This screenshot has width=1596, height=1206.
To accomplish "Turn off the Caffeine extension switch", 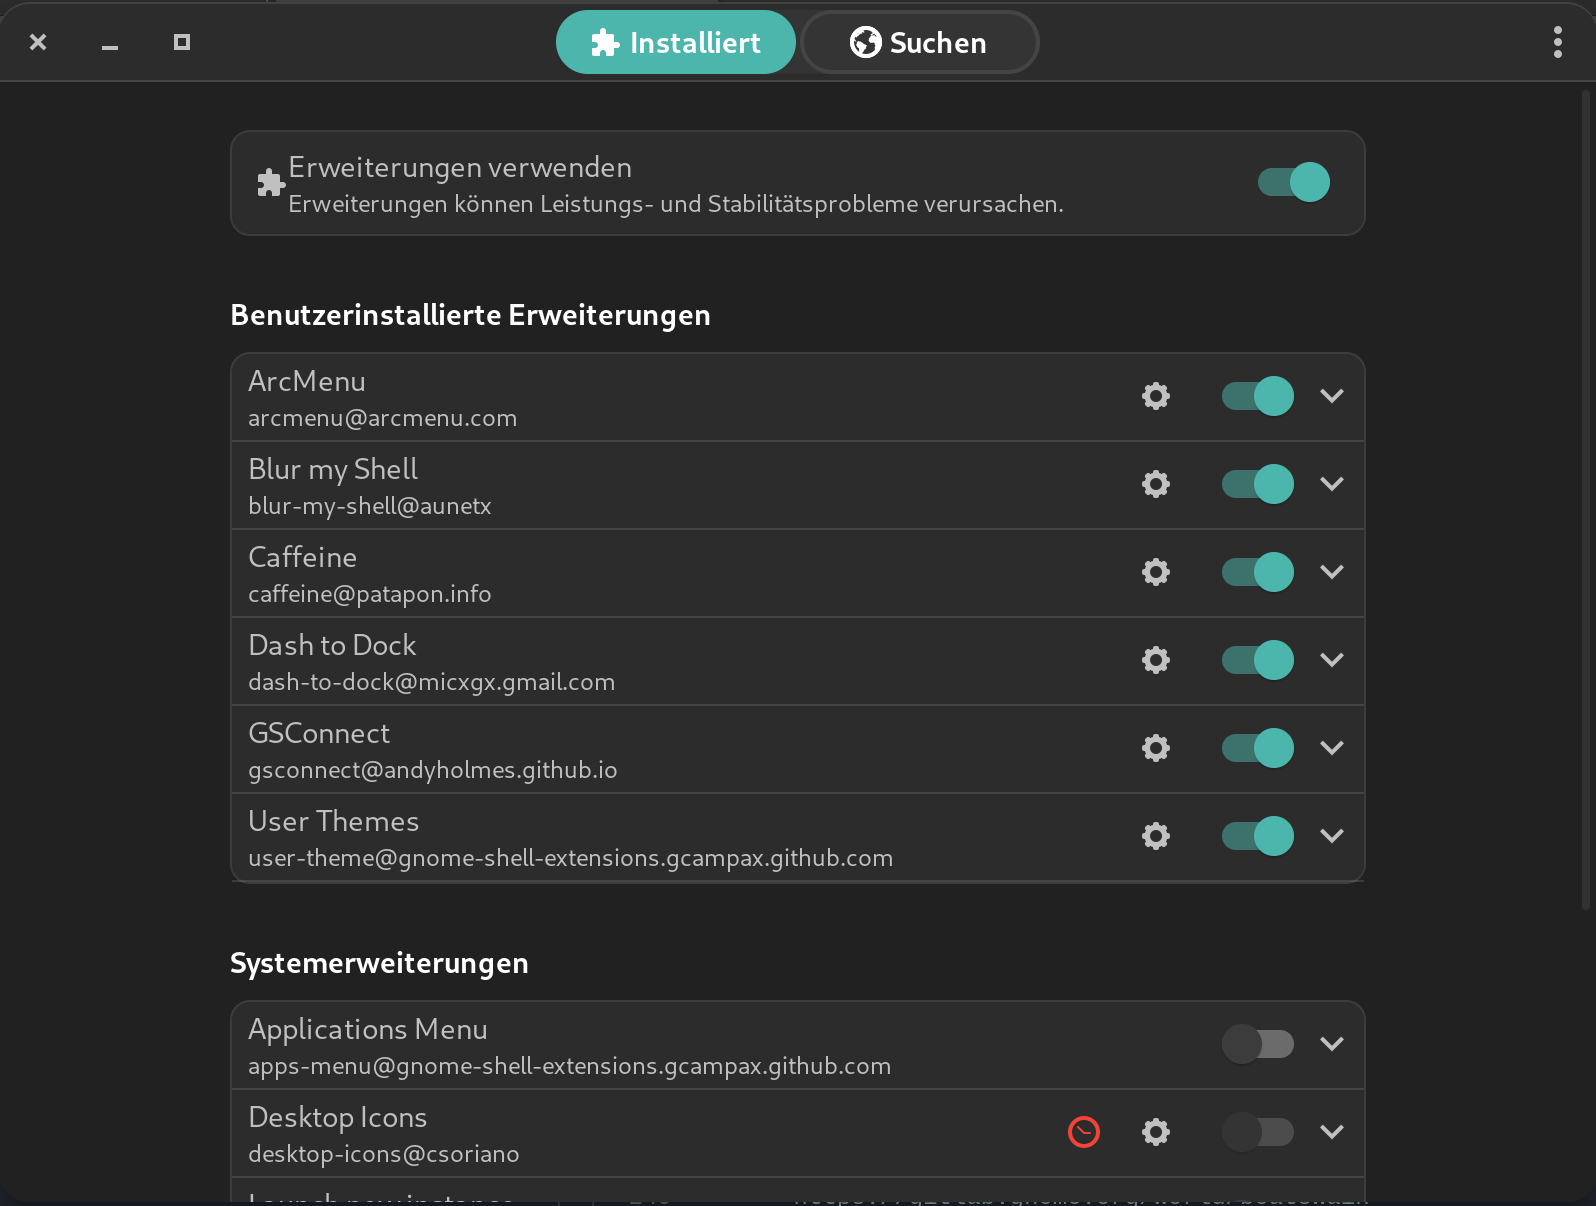I will 1258,572.
